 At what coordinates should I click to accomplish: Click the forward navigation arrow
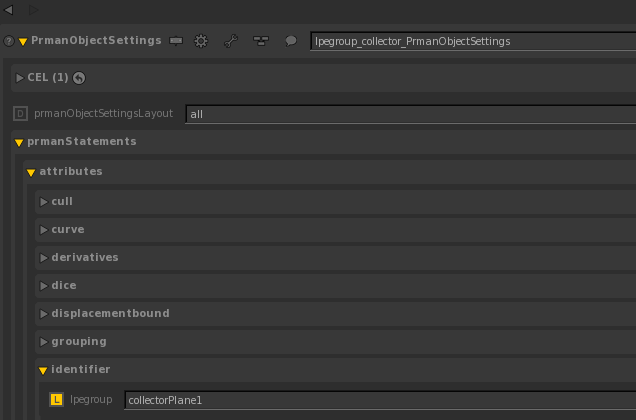[x=33, y=10]
